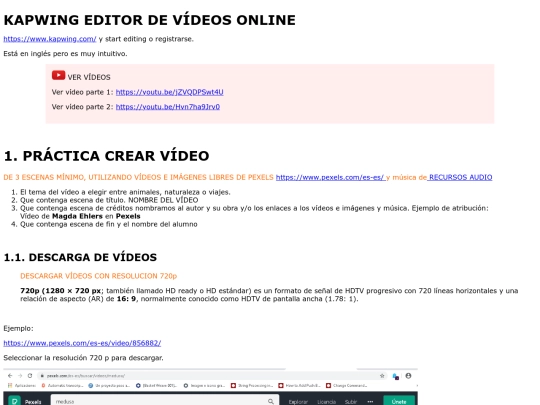Click the heading 1.1. DESCARGA DE VÍDEOS
Image resolution: width=540 pixels, height=405 pixels.
[x=80, y=257]
